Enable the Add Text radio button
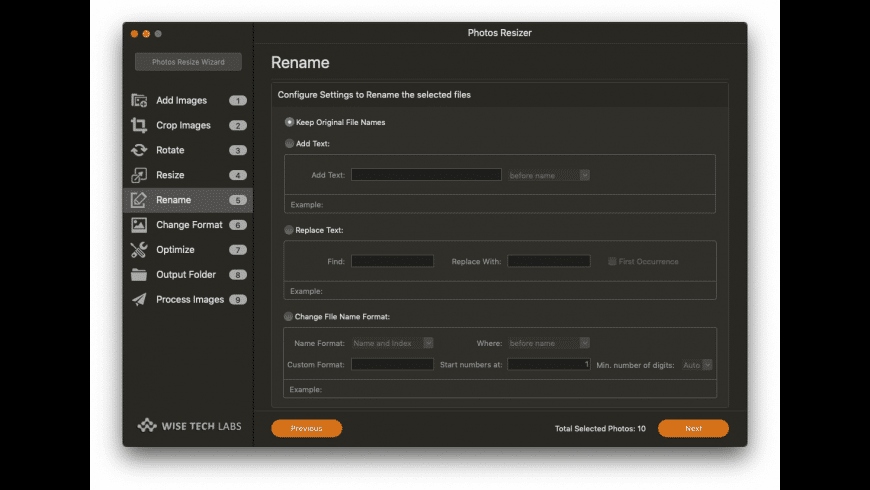The image size is (870, 490). [x=290, y=144]
